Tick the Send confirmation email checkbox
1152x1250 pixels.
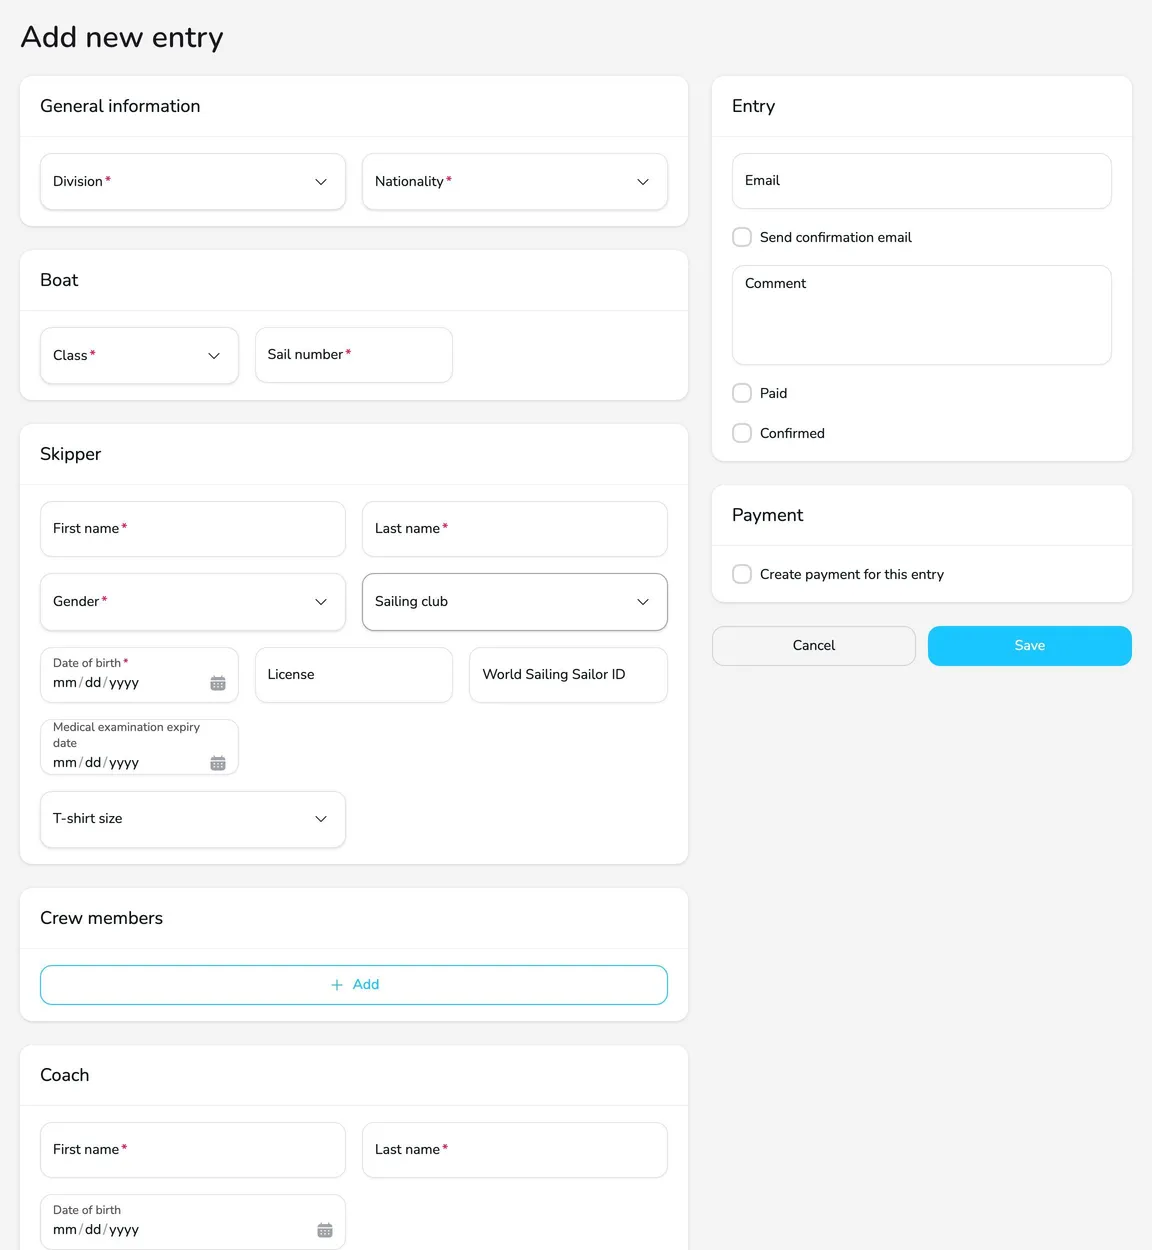point(742,237)
